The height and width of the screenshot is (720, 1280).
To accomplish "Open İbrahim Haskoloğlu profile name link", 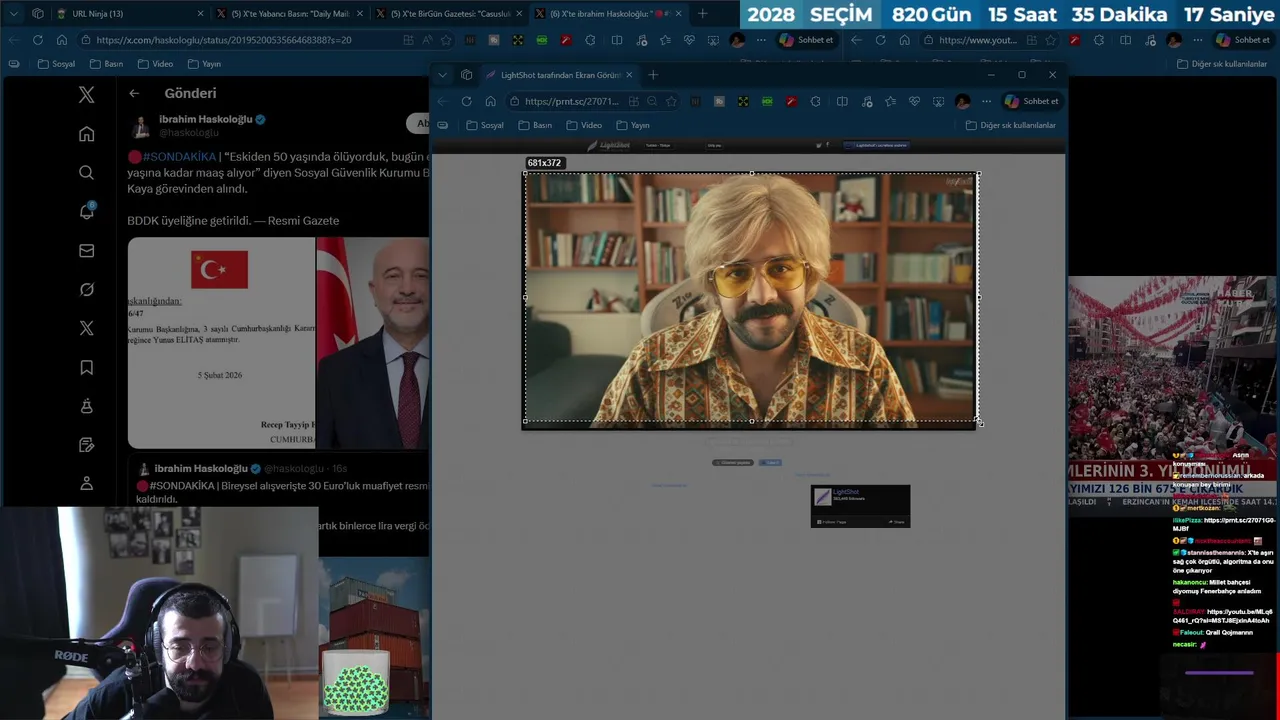I will coord(206,119).
